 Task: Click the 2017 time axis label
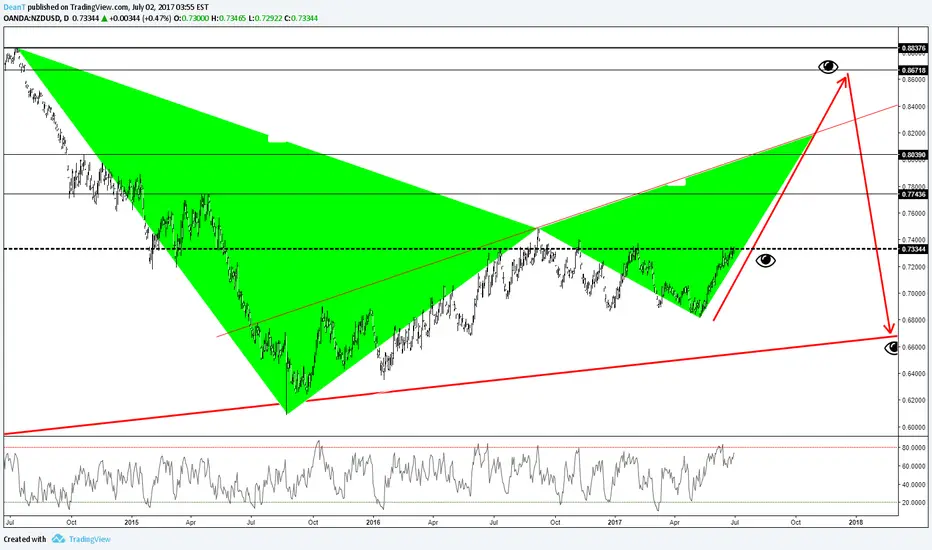click(x=615, y=523)
